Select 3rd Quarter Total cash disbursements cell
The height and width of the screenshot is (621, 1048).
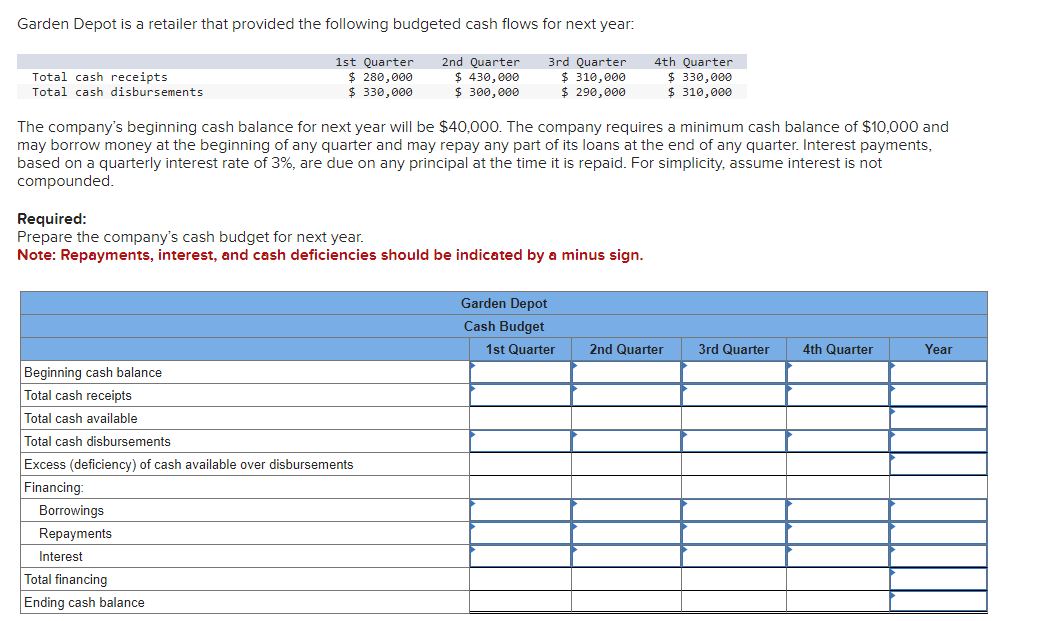(734, 441)
